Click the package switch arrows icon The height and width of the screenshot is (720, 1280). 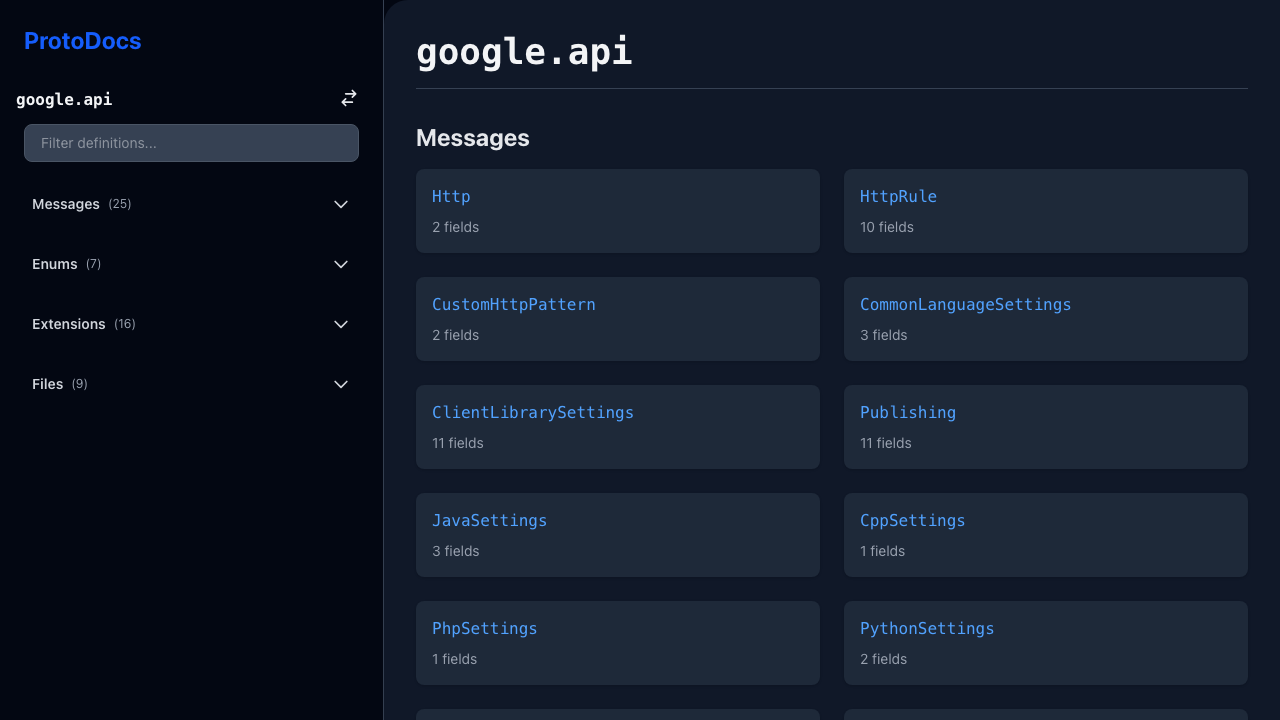[349, 98]
